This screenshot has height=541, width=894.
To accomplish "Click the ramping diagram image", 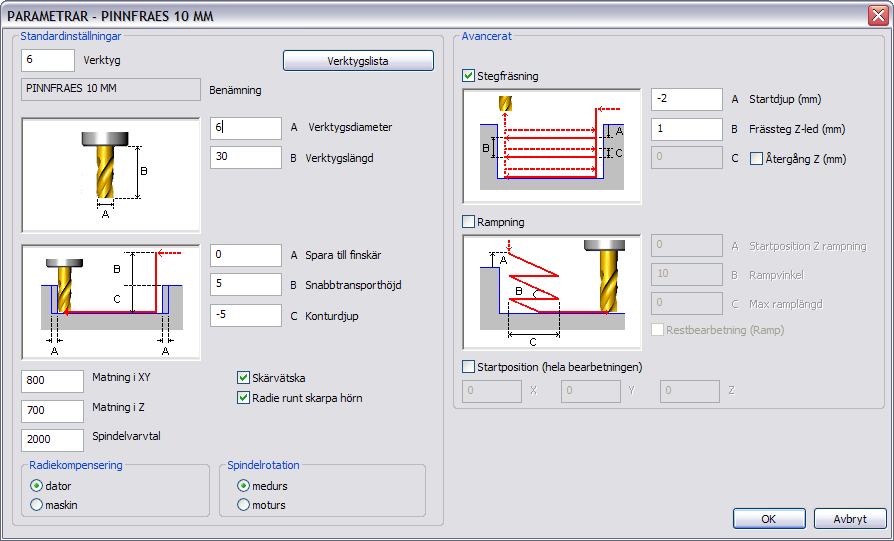I will 552,292.
